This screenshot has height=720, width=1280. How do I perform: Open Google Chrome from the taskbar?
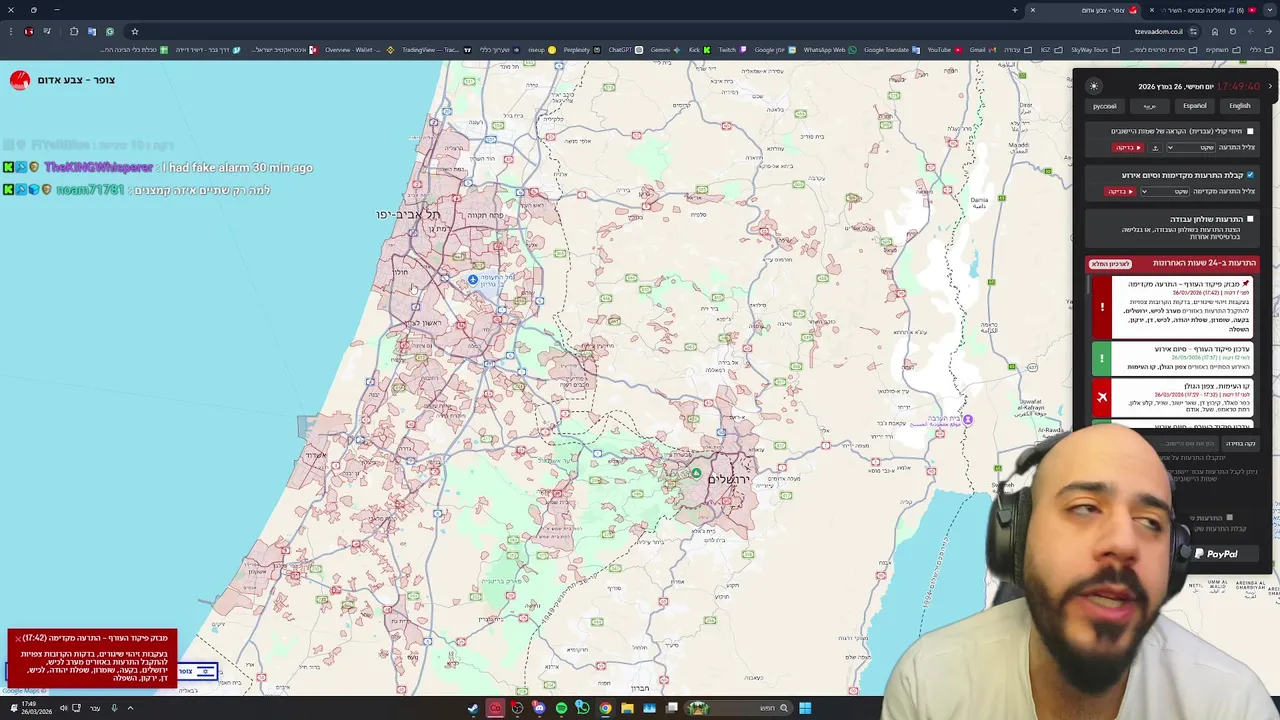(605, 708)
